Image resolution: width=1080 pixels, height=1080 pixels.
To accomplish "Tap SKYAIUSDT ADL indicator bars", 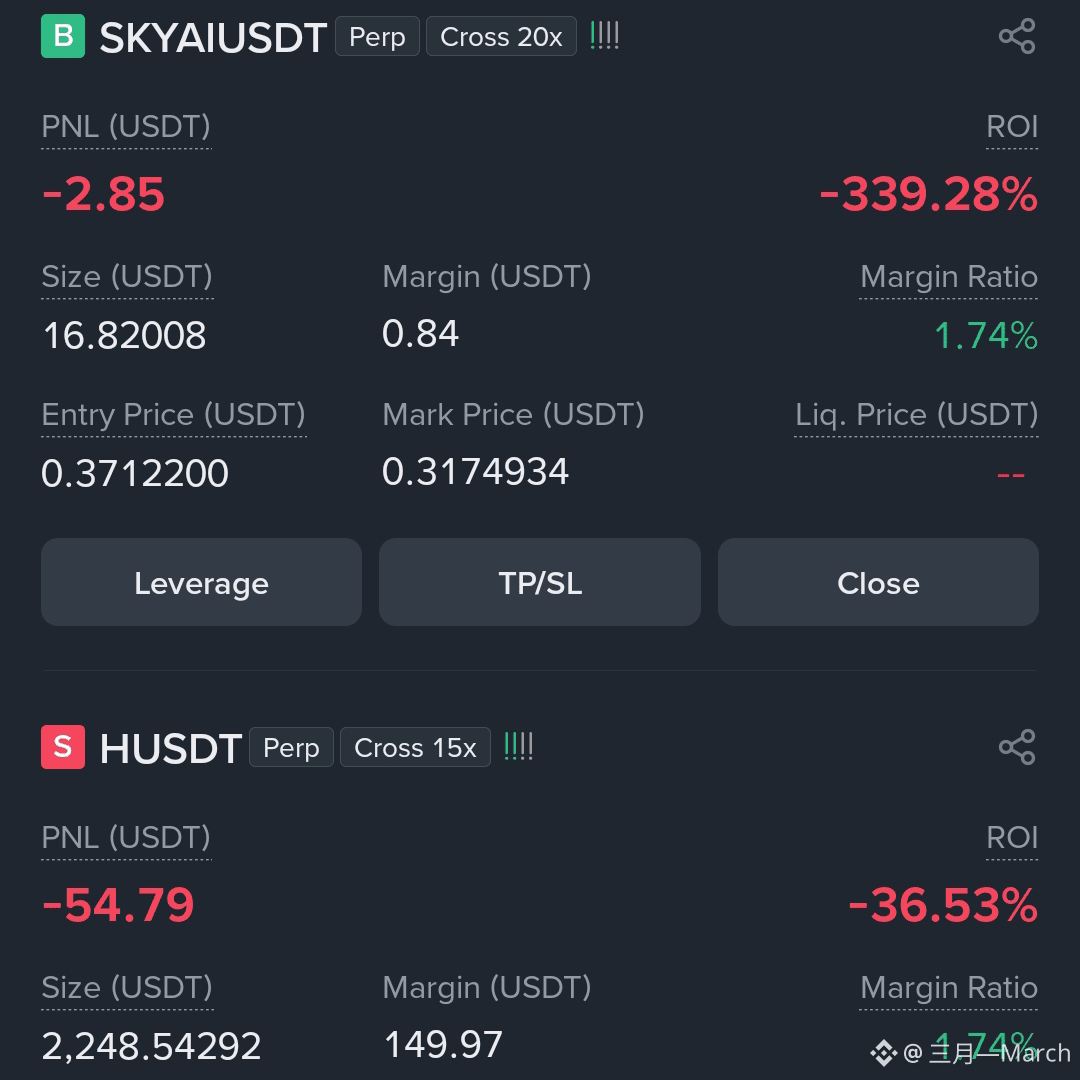I will [605, 36].
